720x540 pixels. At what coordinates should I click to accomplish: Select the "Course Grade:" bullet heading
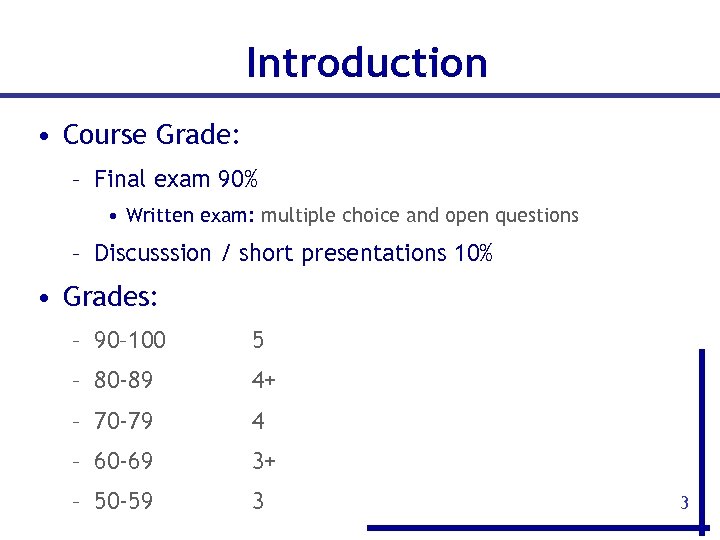(151, 135)
